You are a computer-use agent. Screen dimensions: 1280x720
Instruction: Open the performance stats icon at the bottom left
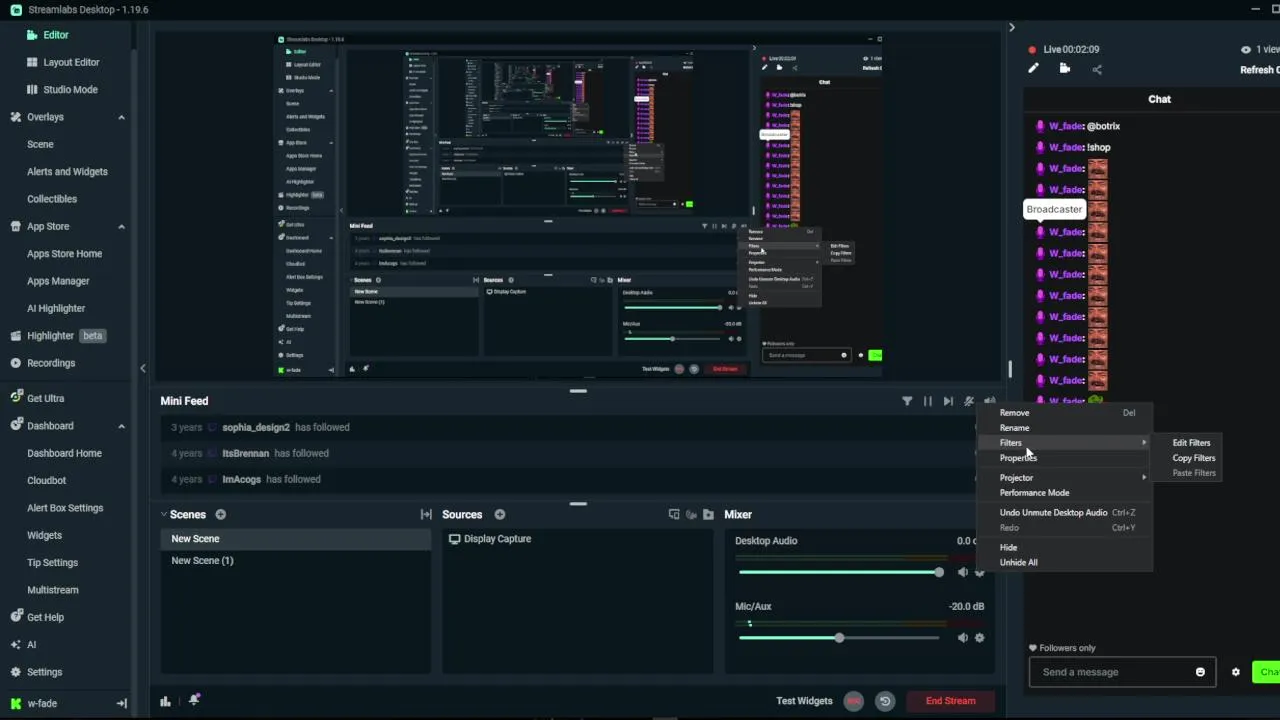[x=165, y=701]
